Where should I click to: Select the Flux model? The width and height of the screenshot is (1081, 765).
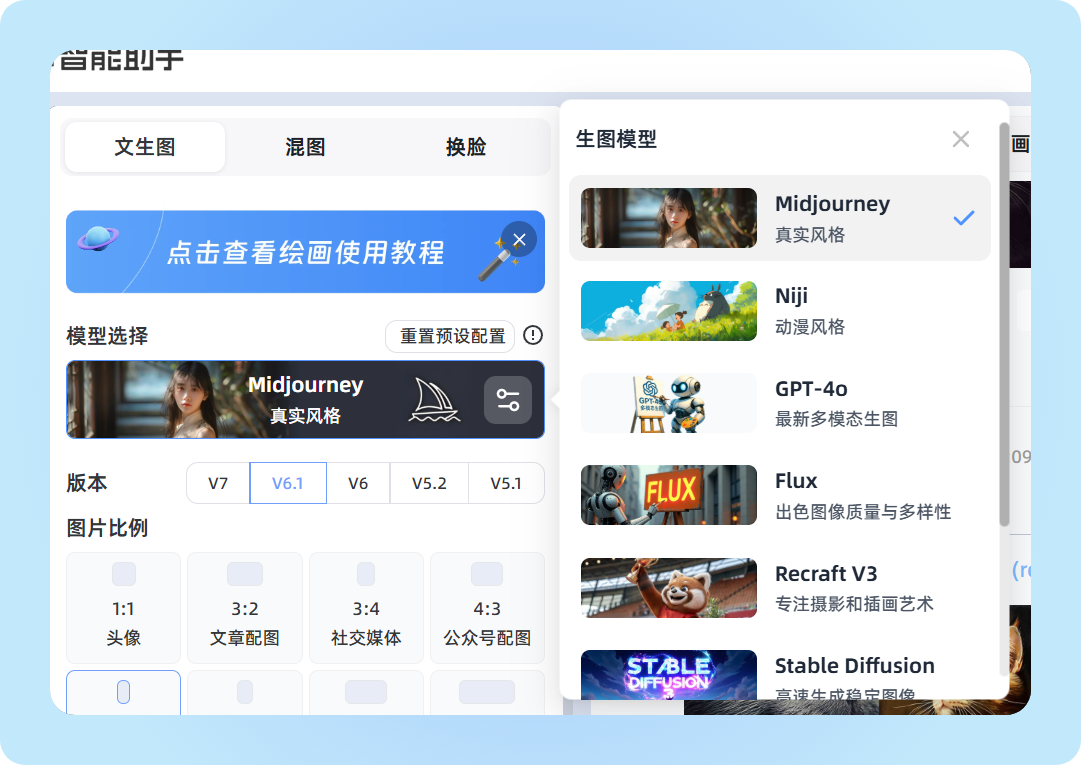click(x=780, y=496)
